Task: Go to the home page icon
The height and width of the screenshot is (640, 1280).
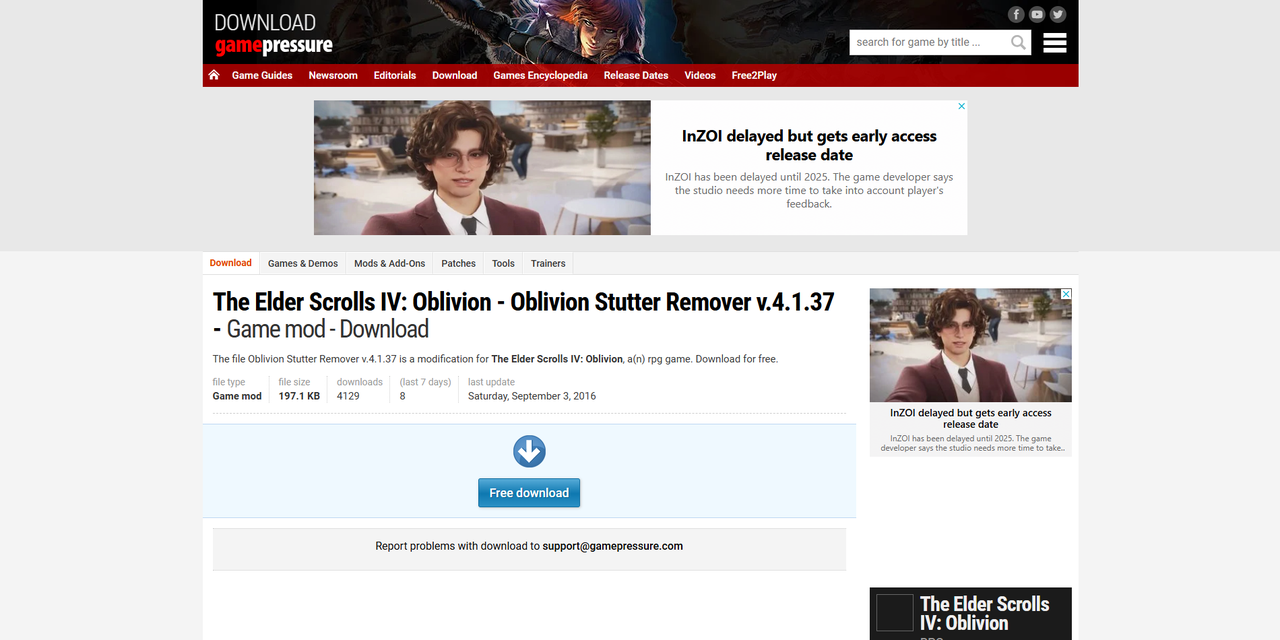Action: pyautogui.click(x=214, y=75)
